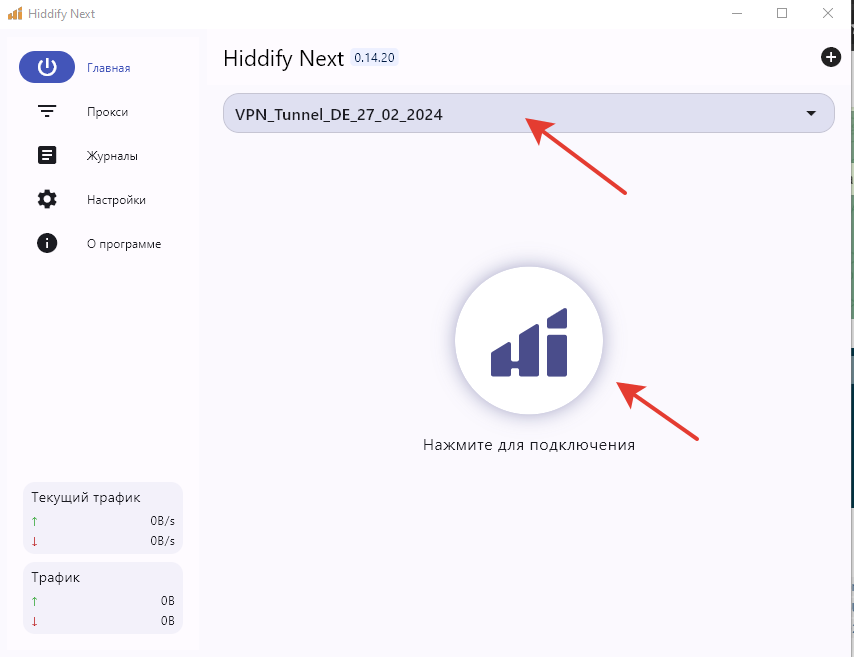Open the О программе info icon

[47, 243]
